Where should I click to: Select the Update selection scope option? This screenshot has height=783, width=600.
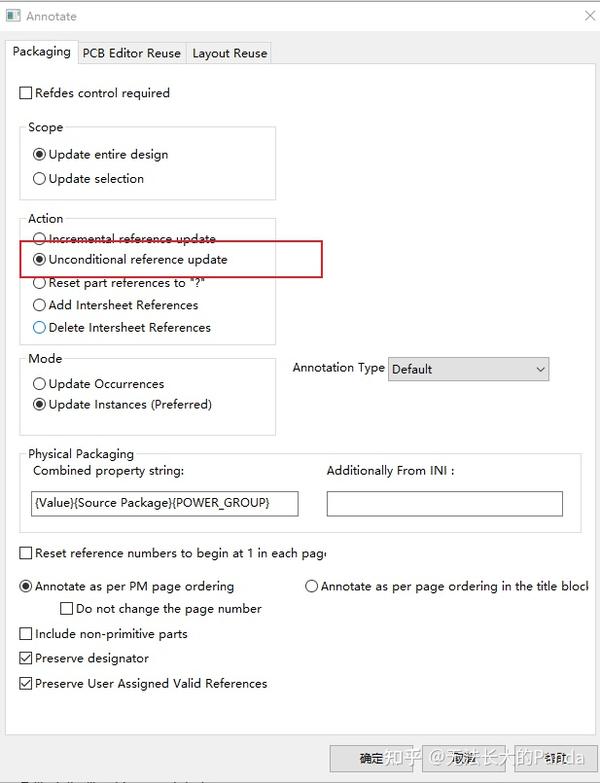pyautogui.click(x=40, y=179)
